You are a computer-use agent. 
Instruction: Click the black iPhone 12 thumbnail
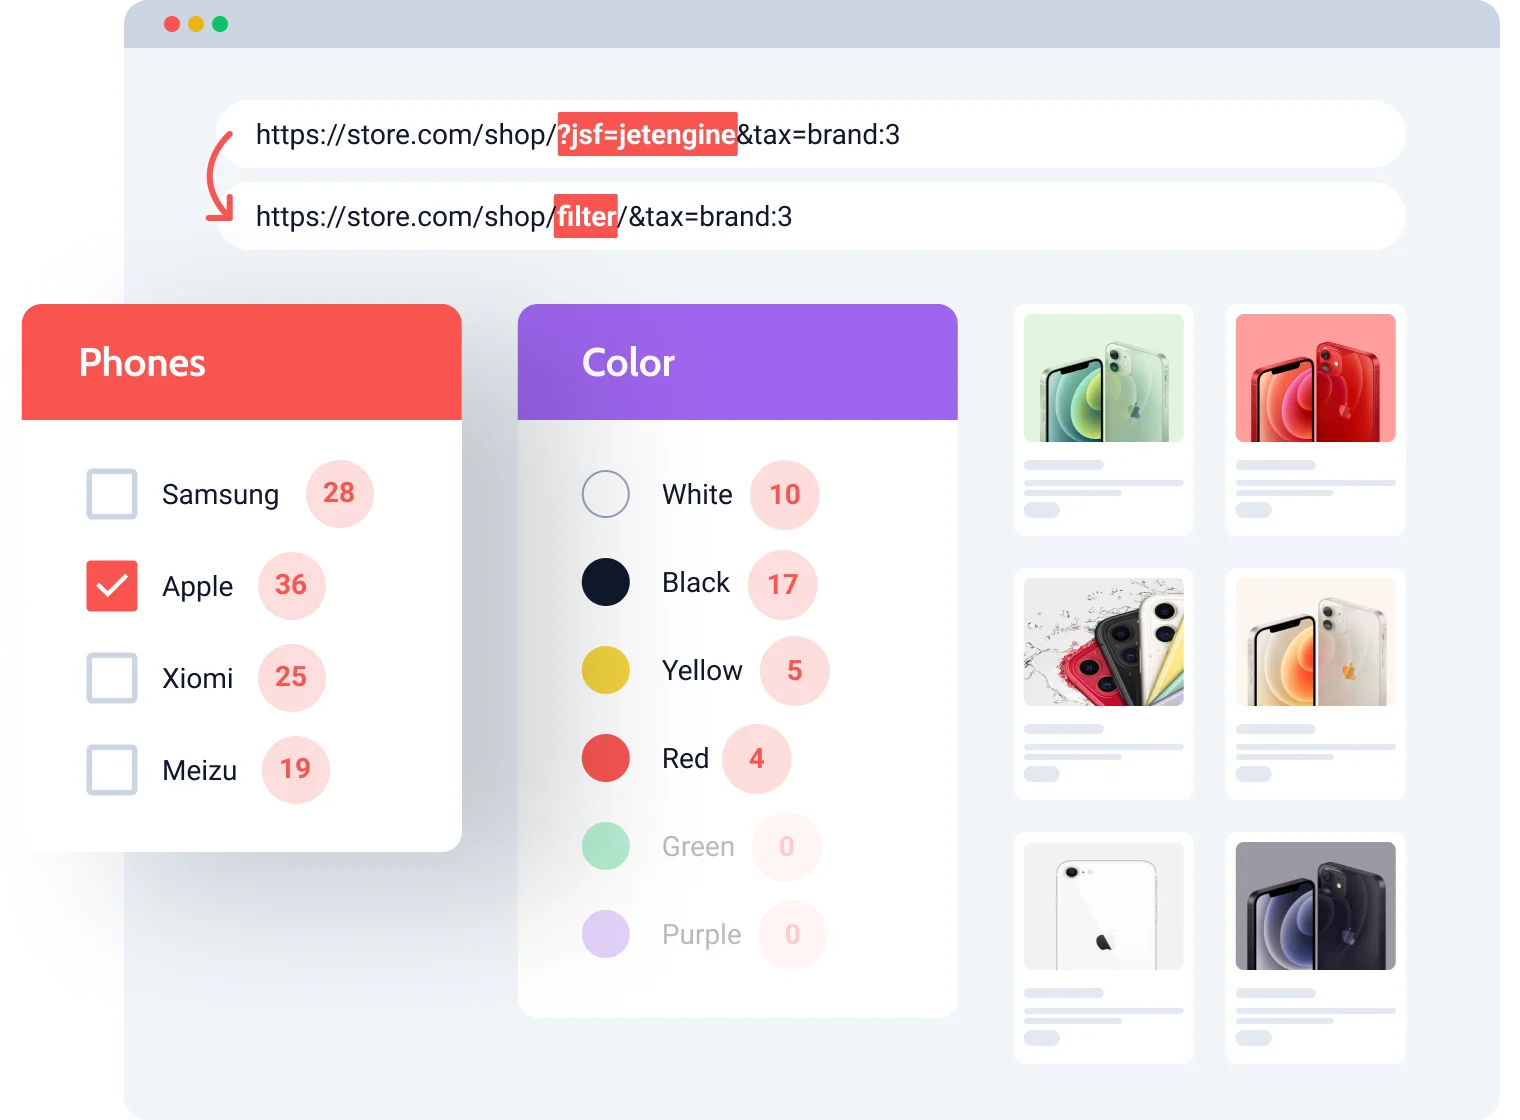1315,905
